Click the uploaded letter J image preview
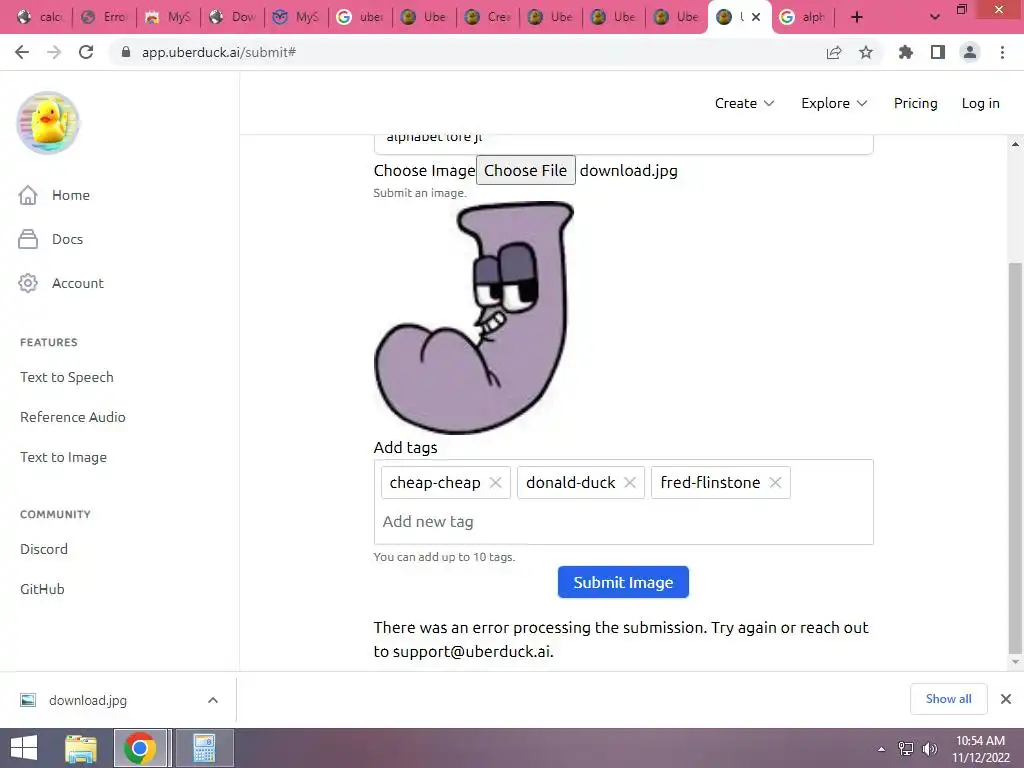1024x768 pixels. (474, 318)
